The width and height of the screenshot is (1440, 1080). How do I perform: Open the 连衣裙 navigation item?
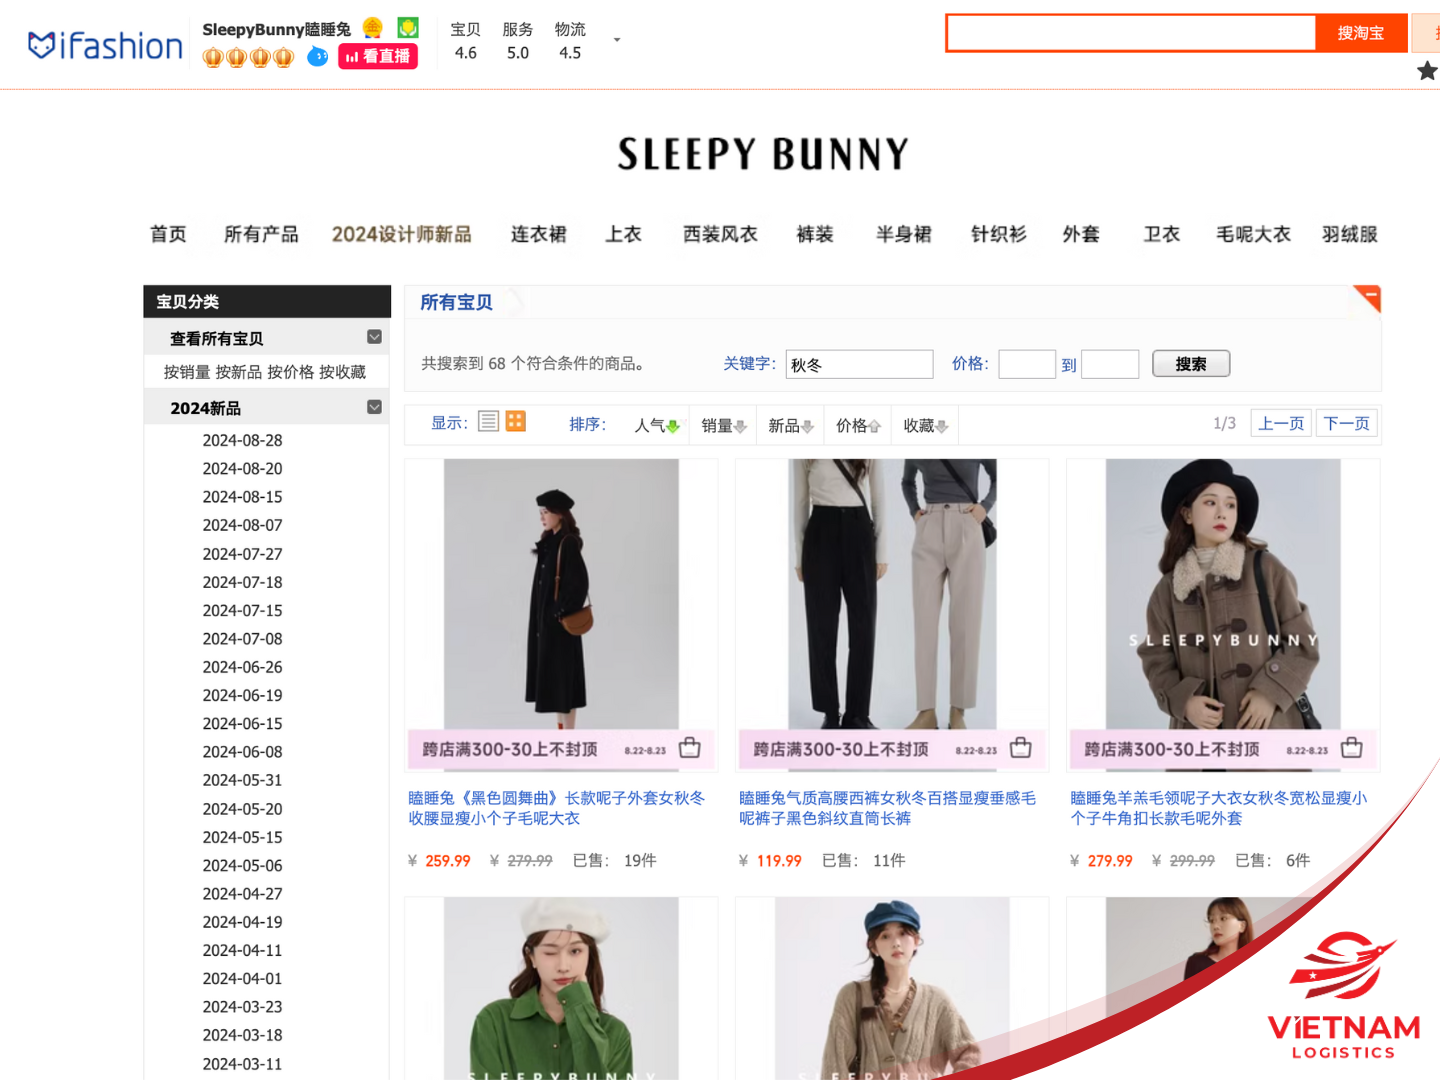click(539, 234)
